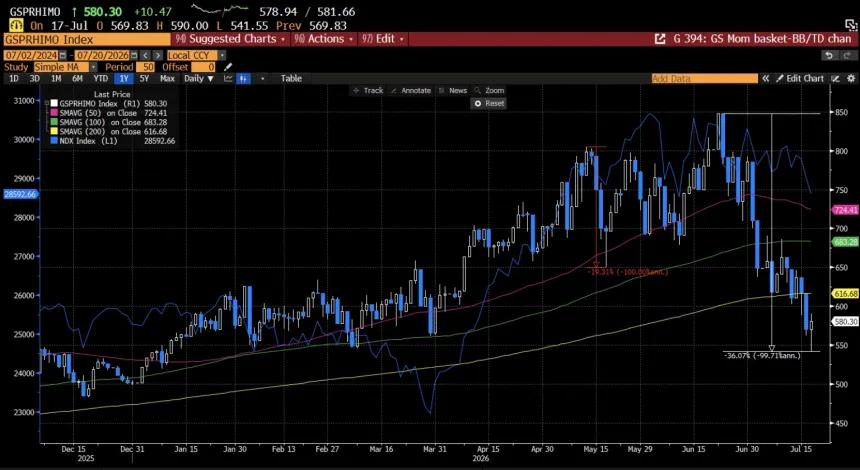Set range to YTD
The width and height of the screenshot is (860, 470).
100,78
